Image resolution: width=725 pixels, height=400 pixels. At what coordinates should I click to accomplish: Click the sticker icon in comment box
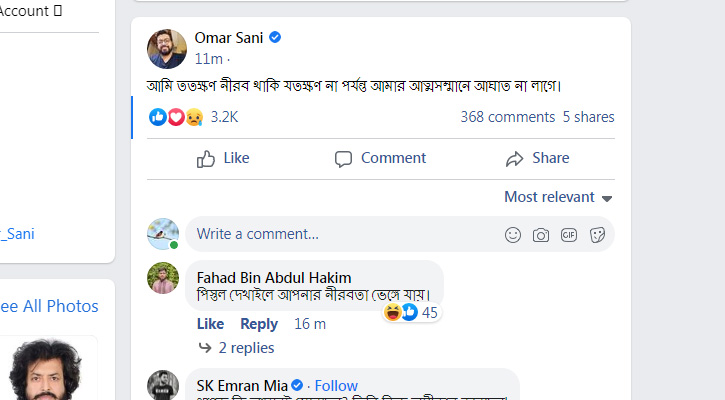pyautogui.click(x=597, y=235)
